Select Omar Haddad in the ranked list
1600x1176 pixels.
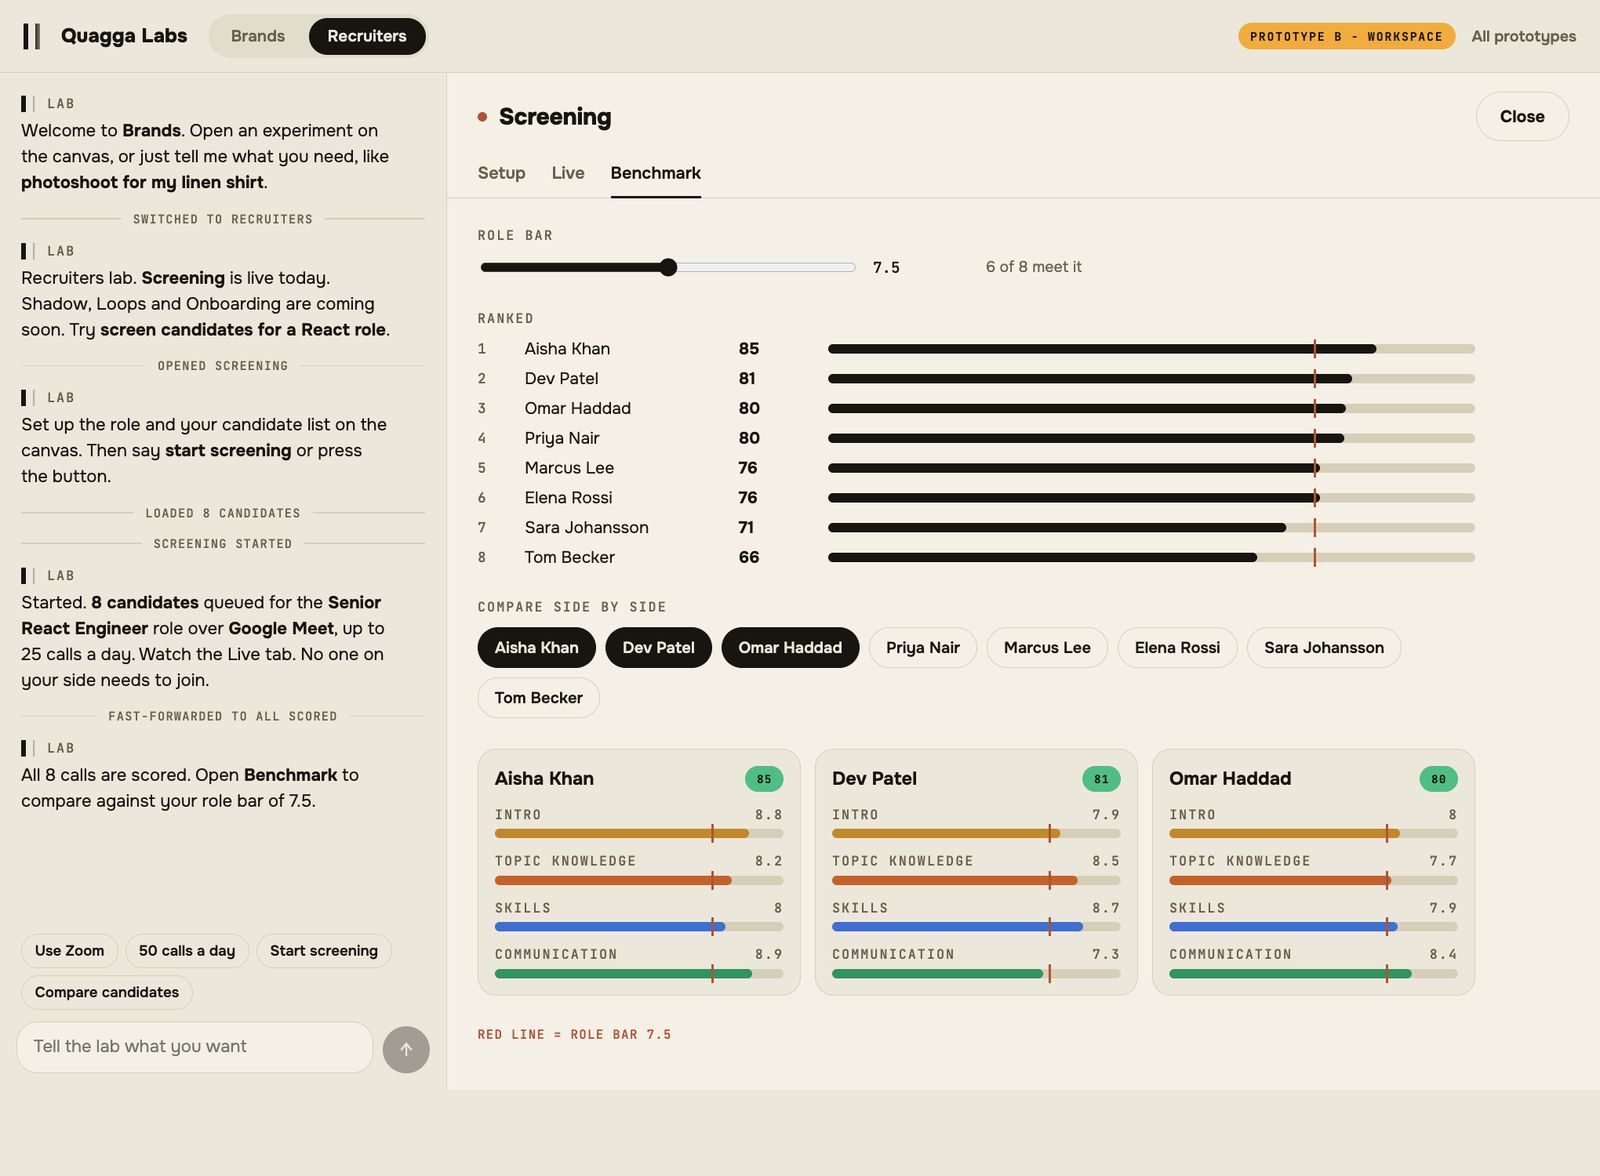coord(577,409)
